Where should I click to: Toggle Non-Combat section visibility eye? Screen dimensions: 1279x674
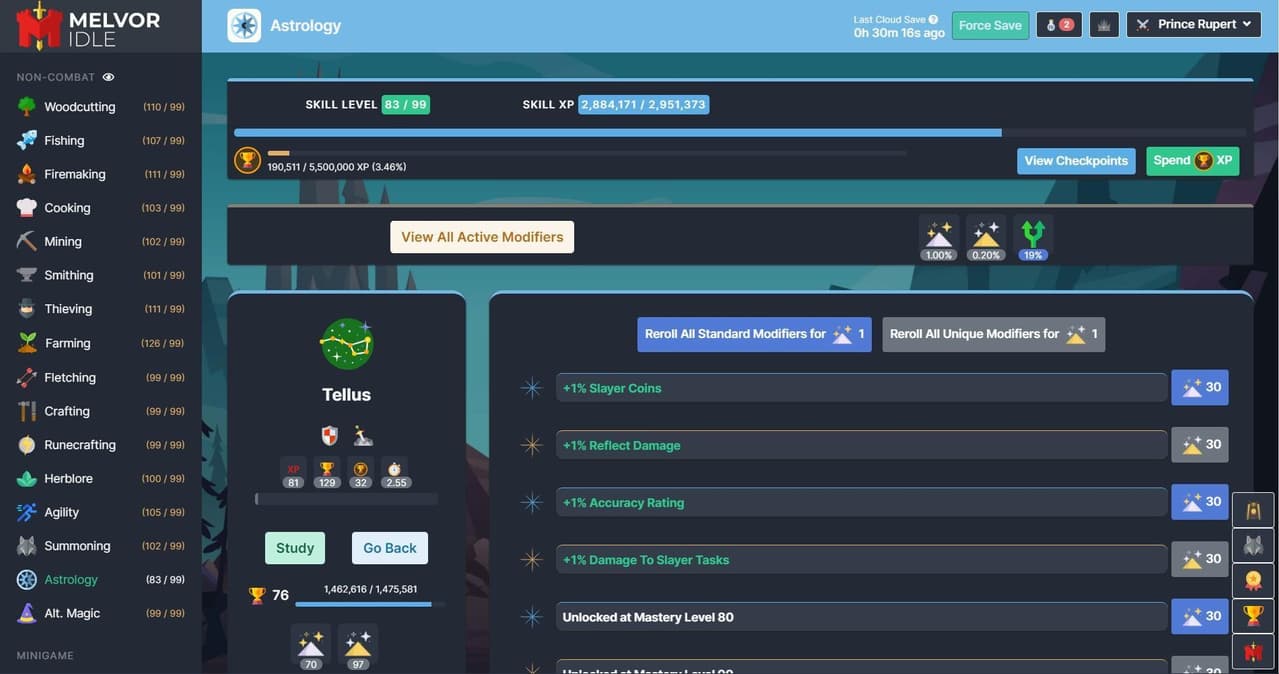pos(108,77)
